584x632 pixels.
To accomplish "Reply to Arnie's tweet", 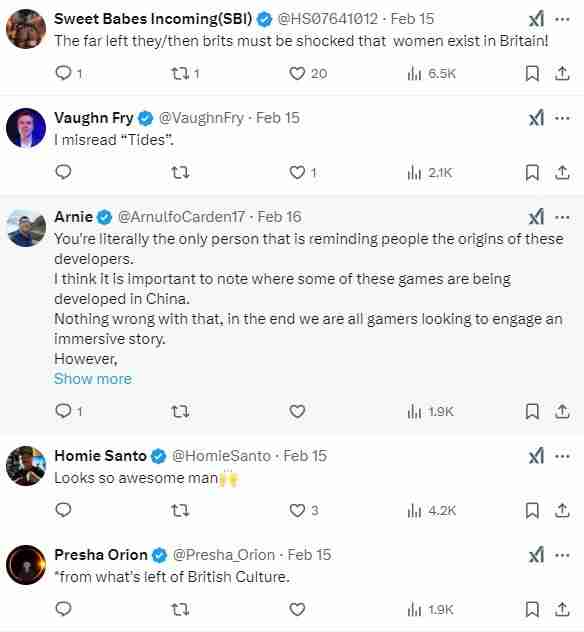I will (x=63, y=411).
